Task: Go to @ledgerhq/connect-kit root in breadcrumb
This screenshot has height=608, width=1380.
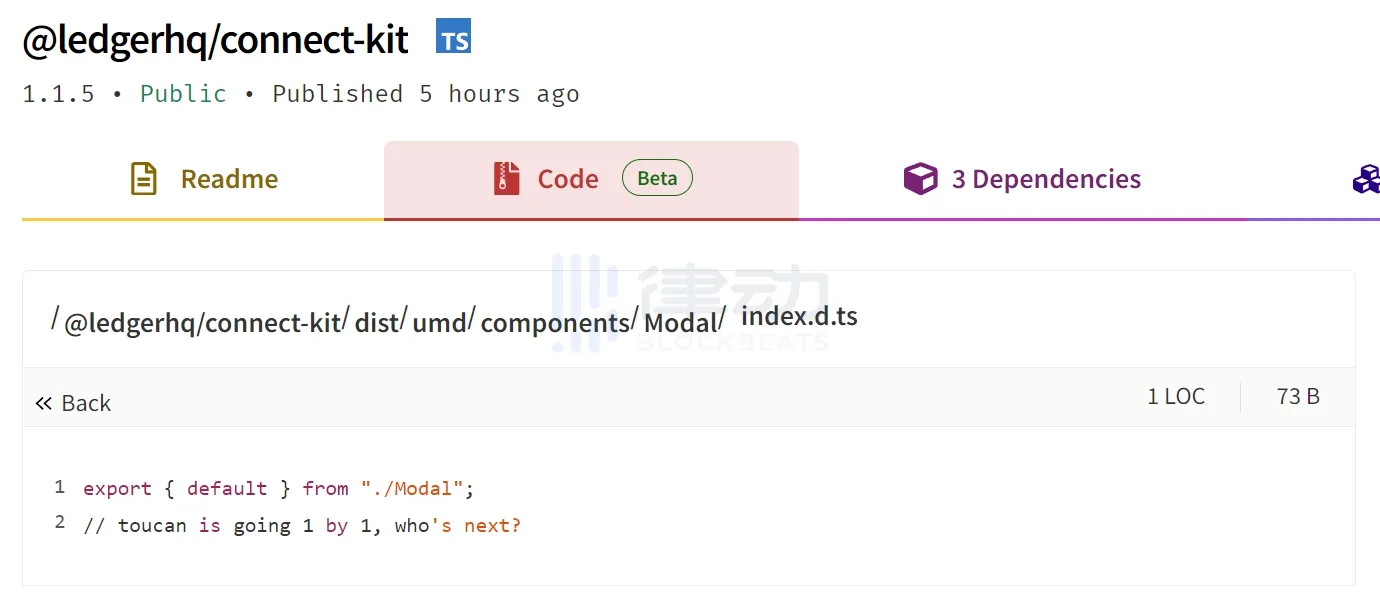Action: click(202, 323)
